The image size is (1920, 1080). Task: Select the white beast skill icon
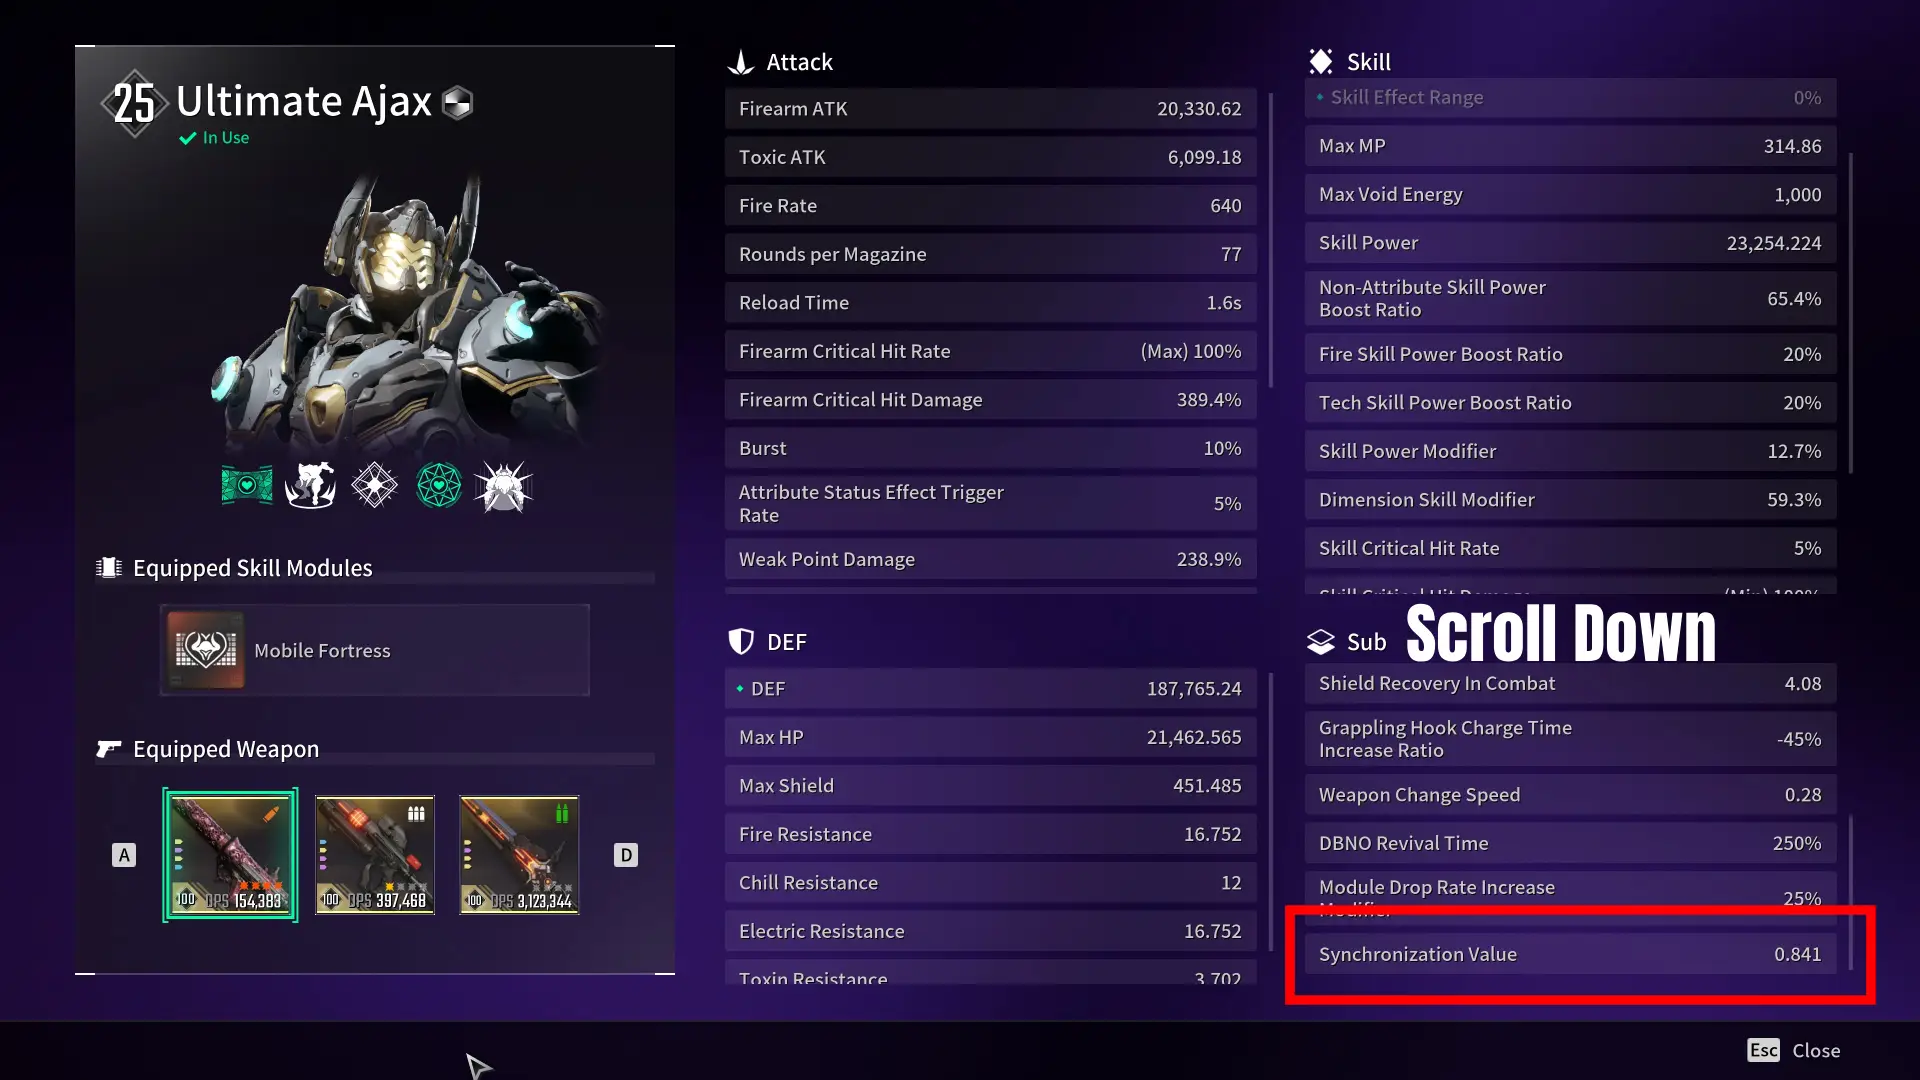[x=310, y=486]
